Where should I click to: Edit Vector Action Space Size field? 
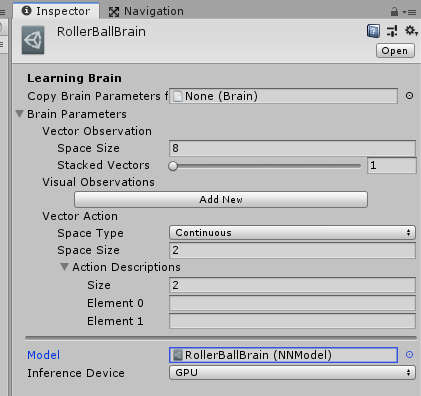(292, 250)
